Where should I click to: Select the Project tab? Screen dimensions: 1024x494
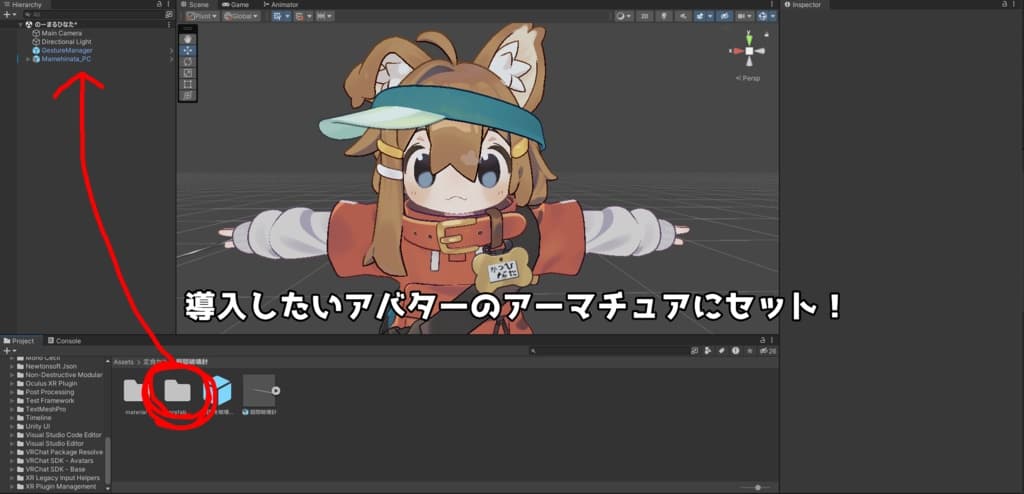[19, 340]
